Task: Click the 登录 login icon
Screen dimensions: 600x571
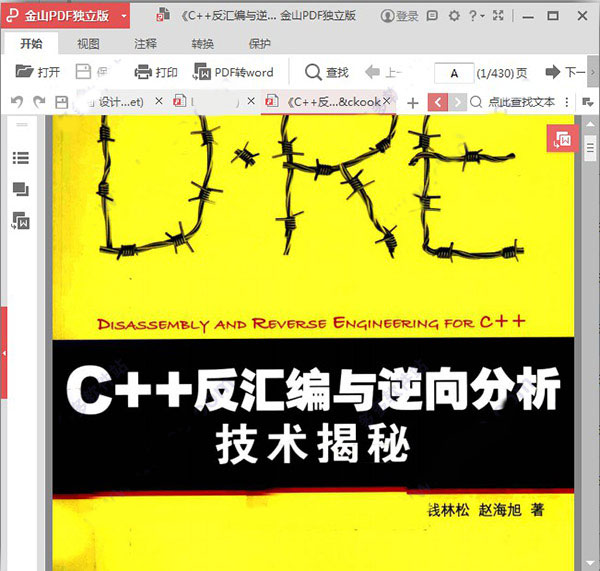Action: 399,16
